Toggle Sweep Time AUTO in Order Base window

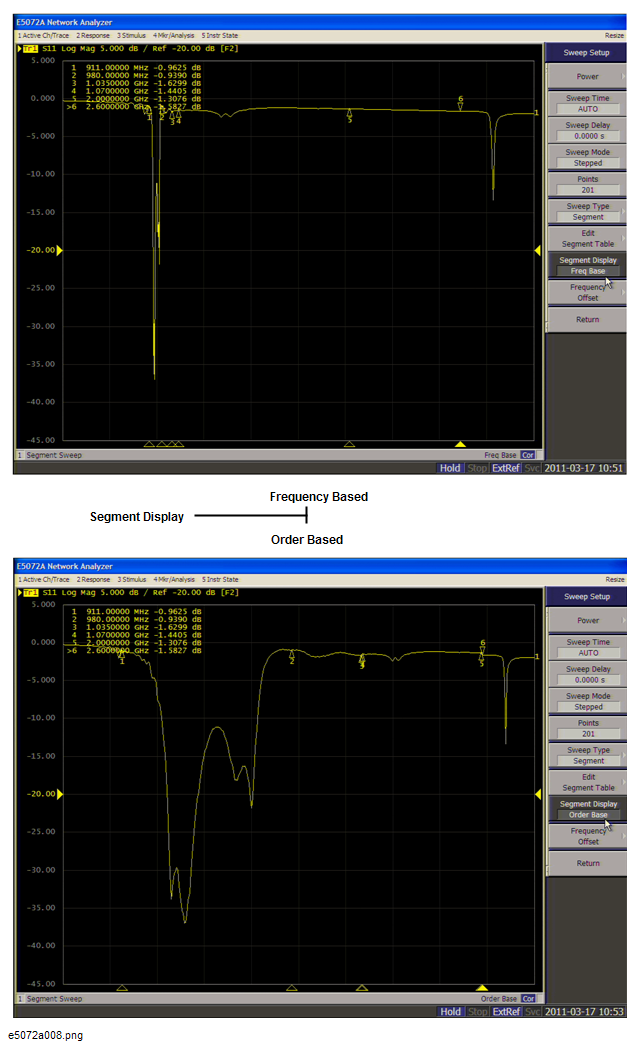click(x=587, y=647)
